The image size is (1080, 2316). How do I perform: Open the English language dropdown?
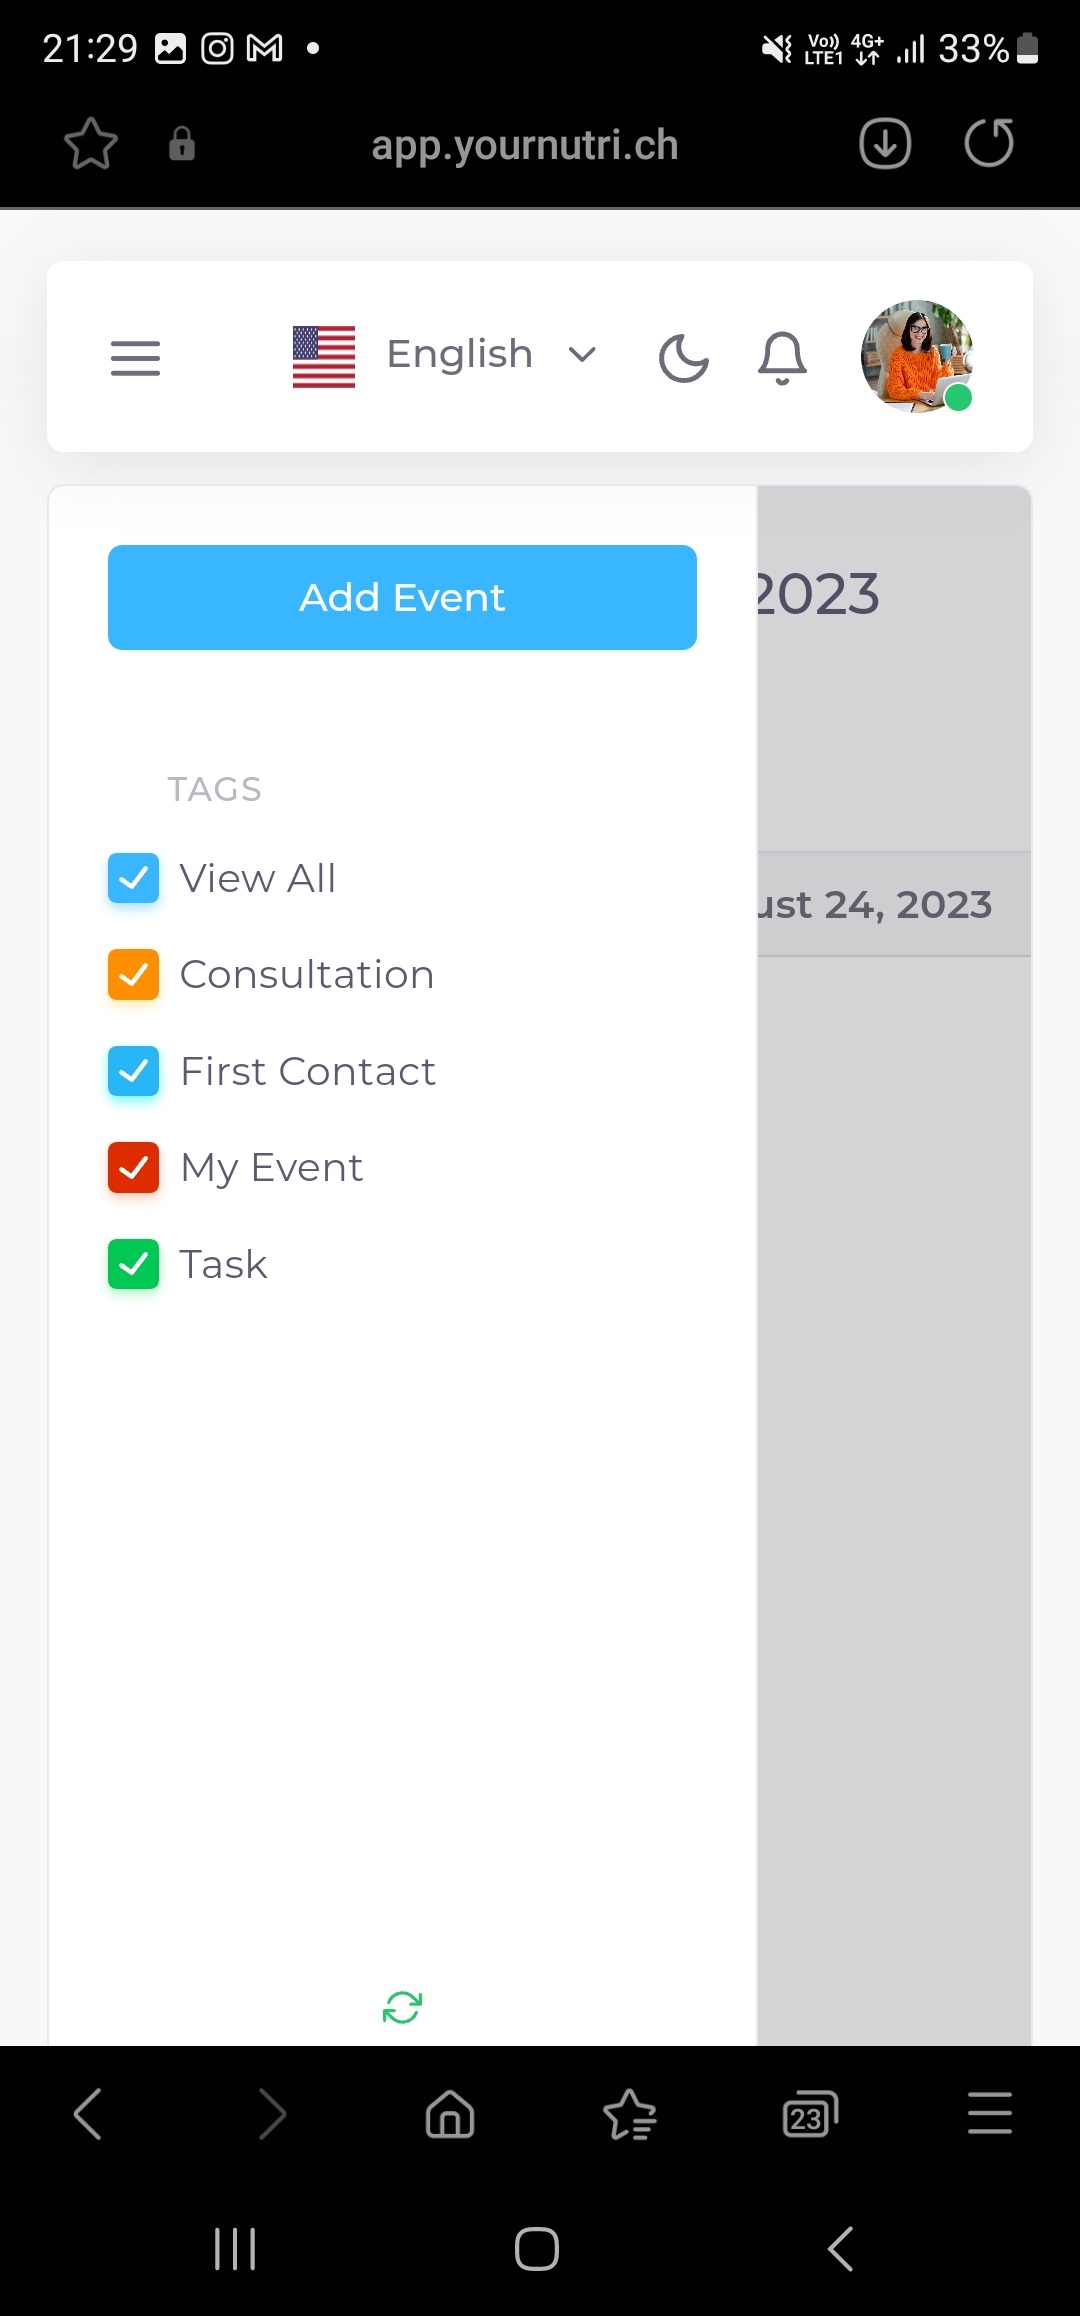(x=583, y=355)
